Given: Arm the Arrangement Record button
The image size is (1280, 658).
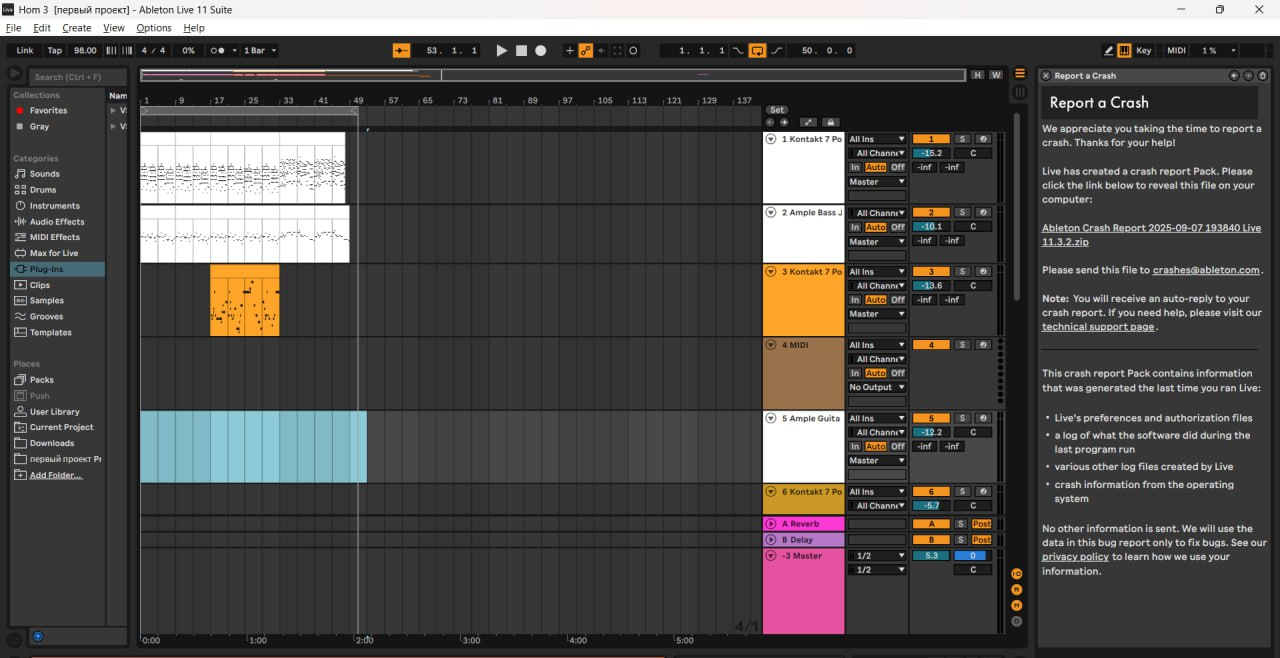Looking at the screenshot, I should point(540,50).
